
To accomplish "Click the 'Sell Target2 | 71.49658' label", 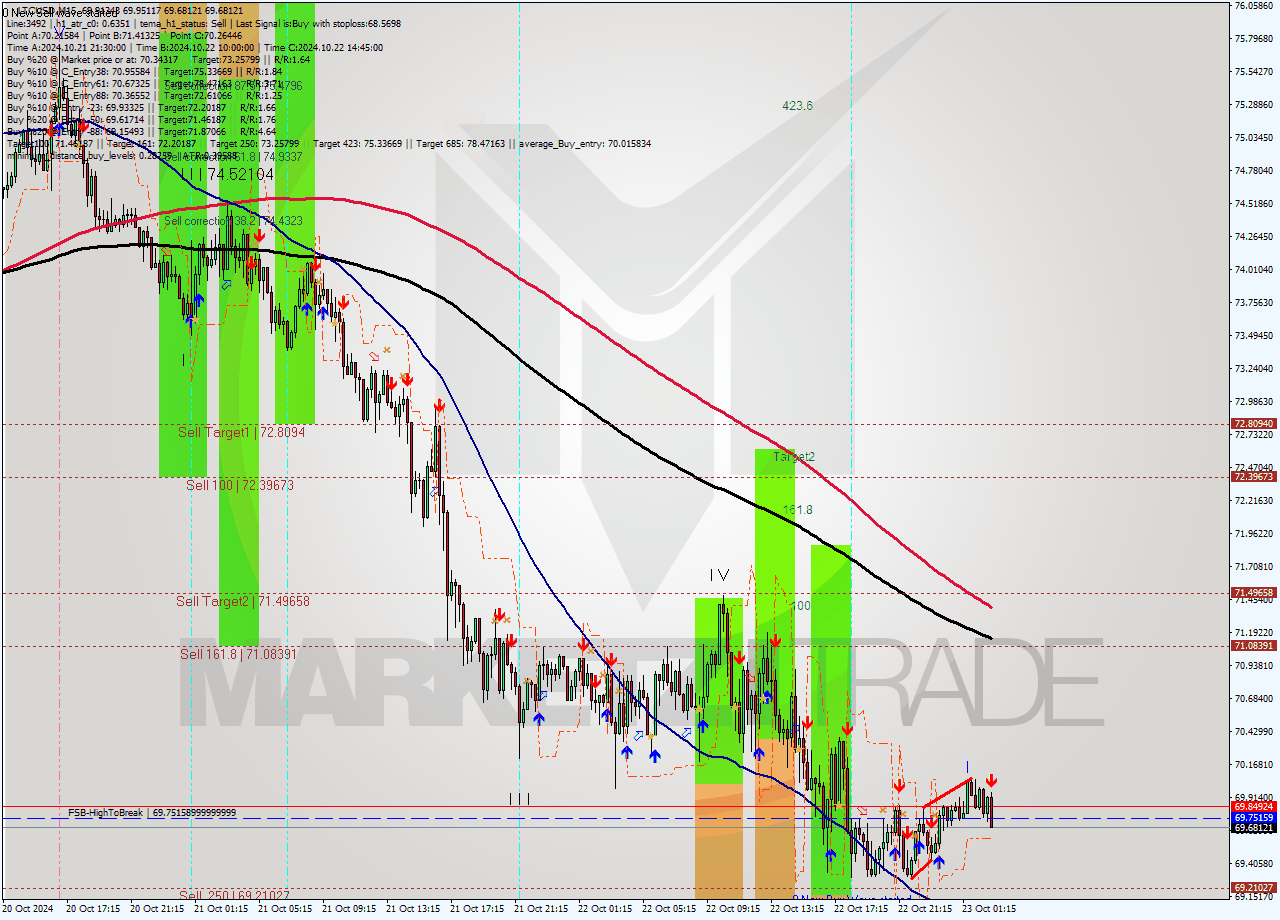I will point(243,601).
